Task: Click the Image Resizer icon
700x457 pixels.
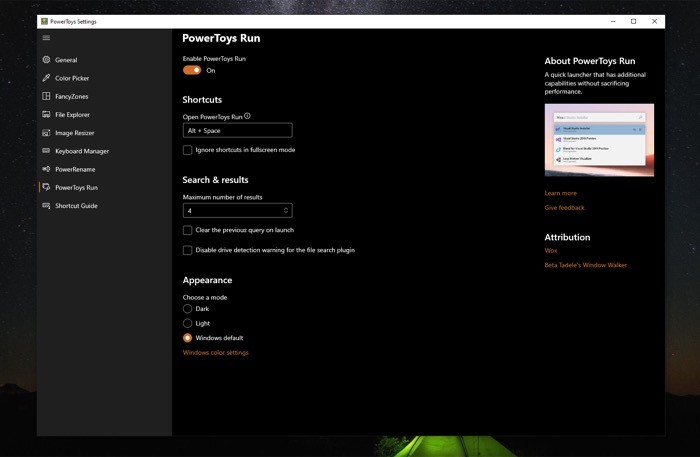Action: pyautogui.click(x=46, y=133)
